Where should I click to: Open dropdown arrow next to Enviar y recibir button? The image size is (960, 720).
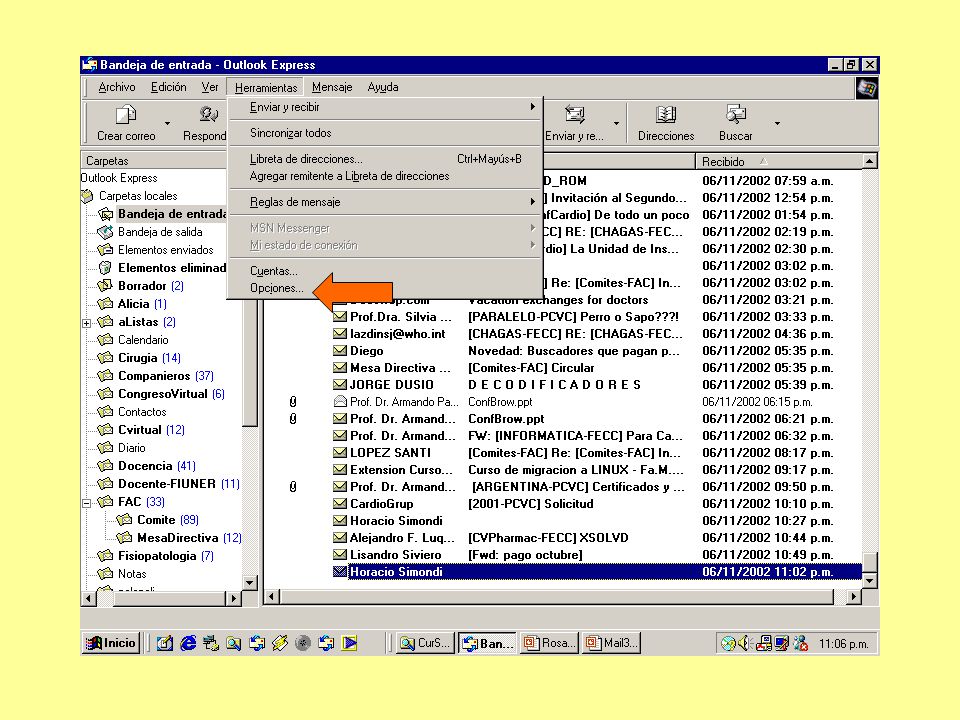(617, 123)
